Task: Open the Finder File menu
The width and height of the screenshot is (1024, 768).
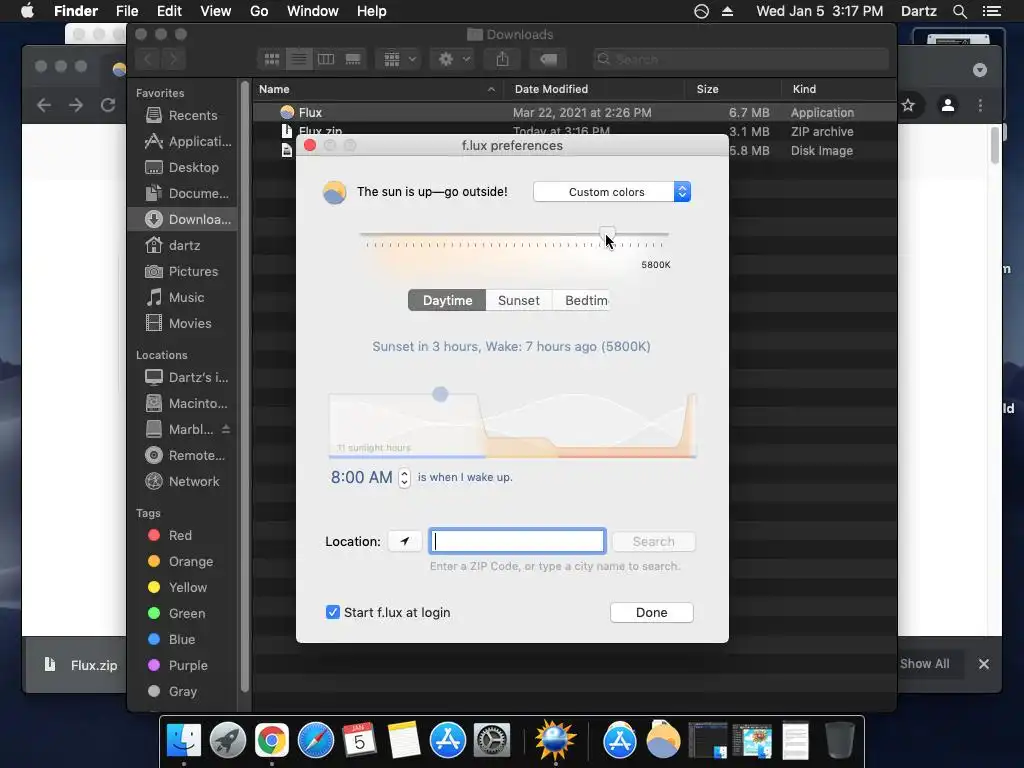Action: (127, 11)
